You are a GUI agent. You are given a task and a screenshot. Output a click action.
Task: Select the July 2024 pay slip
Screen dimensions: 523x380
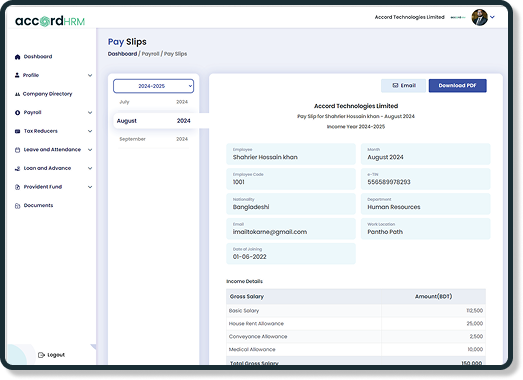153,102
